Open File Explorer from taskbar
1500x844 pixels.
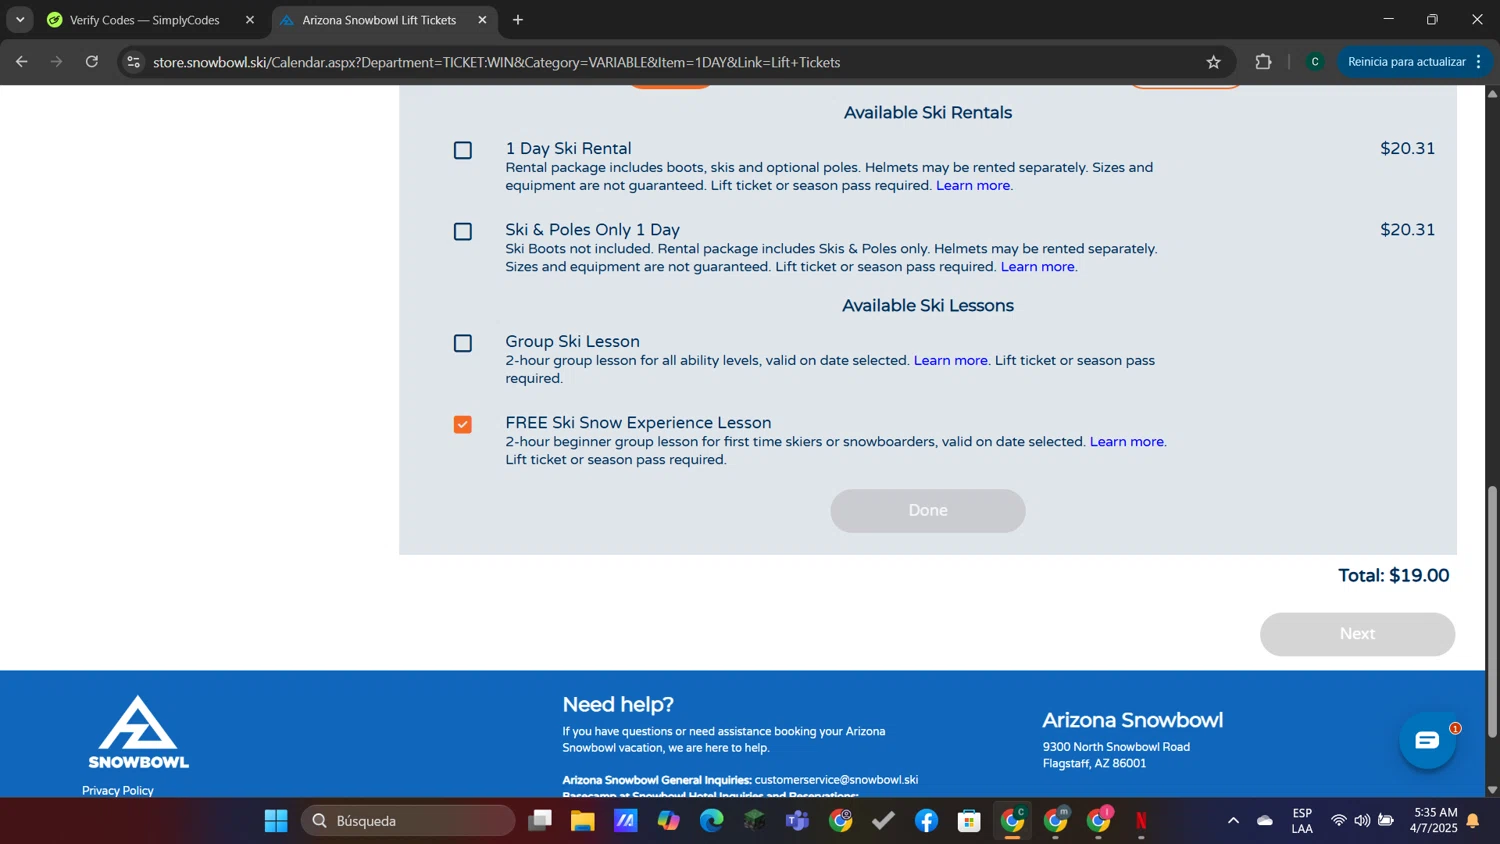[583, 821]
